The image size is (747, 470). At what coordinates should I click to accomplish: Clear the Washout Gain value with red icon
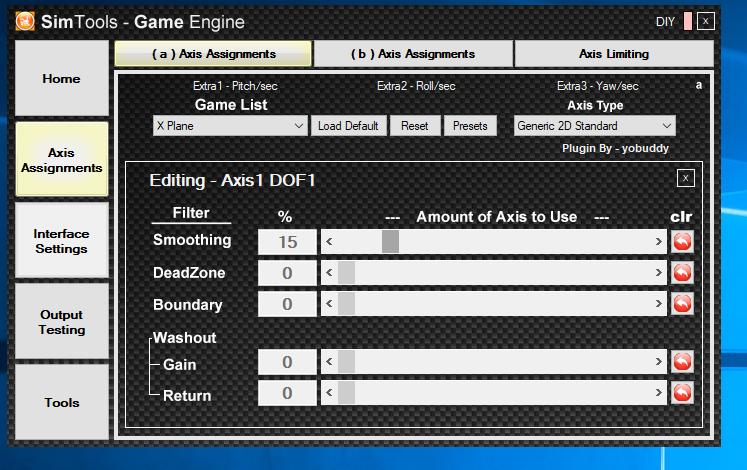click(x=682, y=362)
